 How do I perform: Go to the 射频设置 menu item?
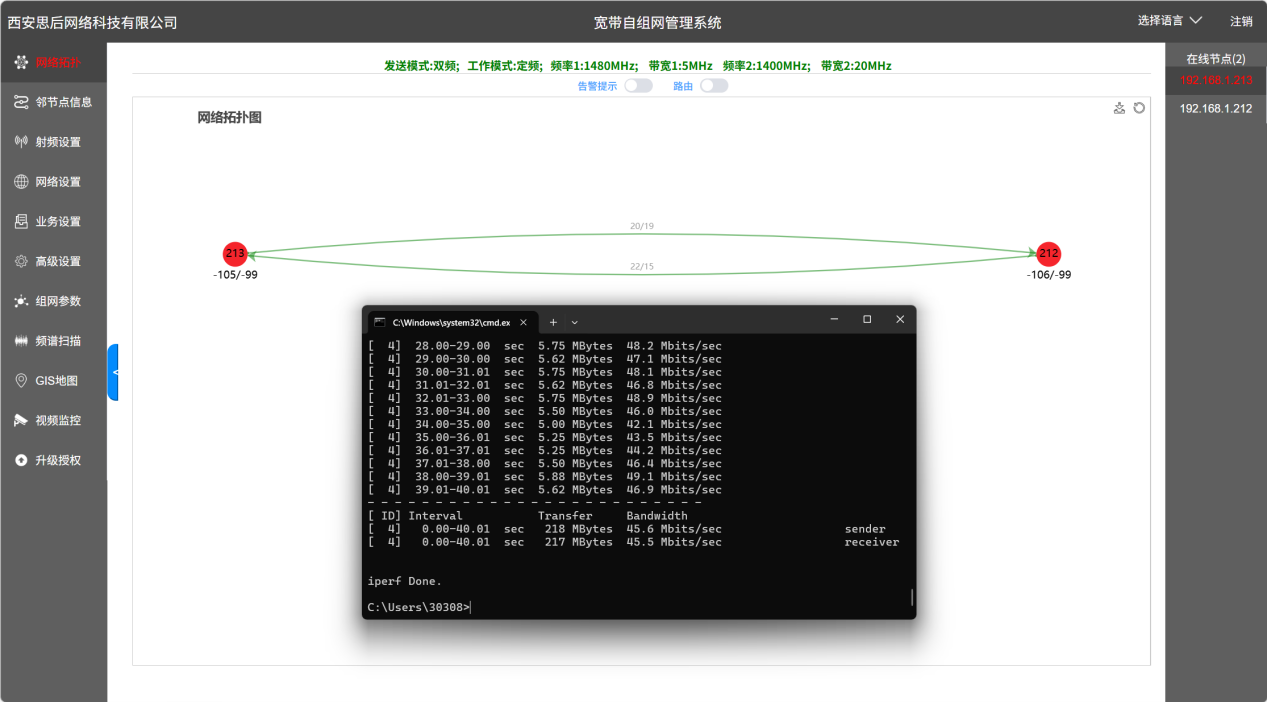point(54,142)
